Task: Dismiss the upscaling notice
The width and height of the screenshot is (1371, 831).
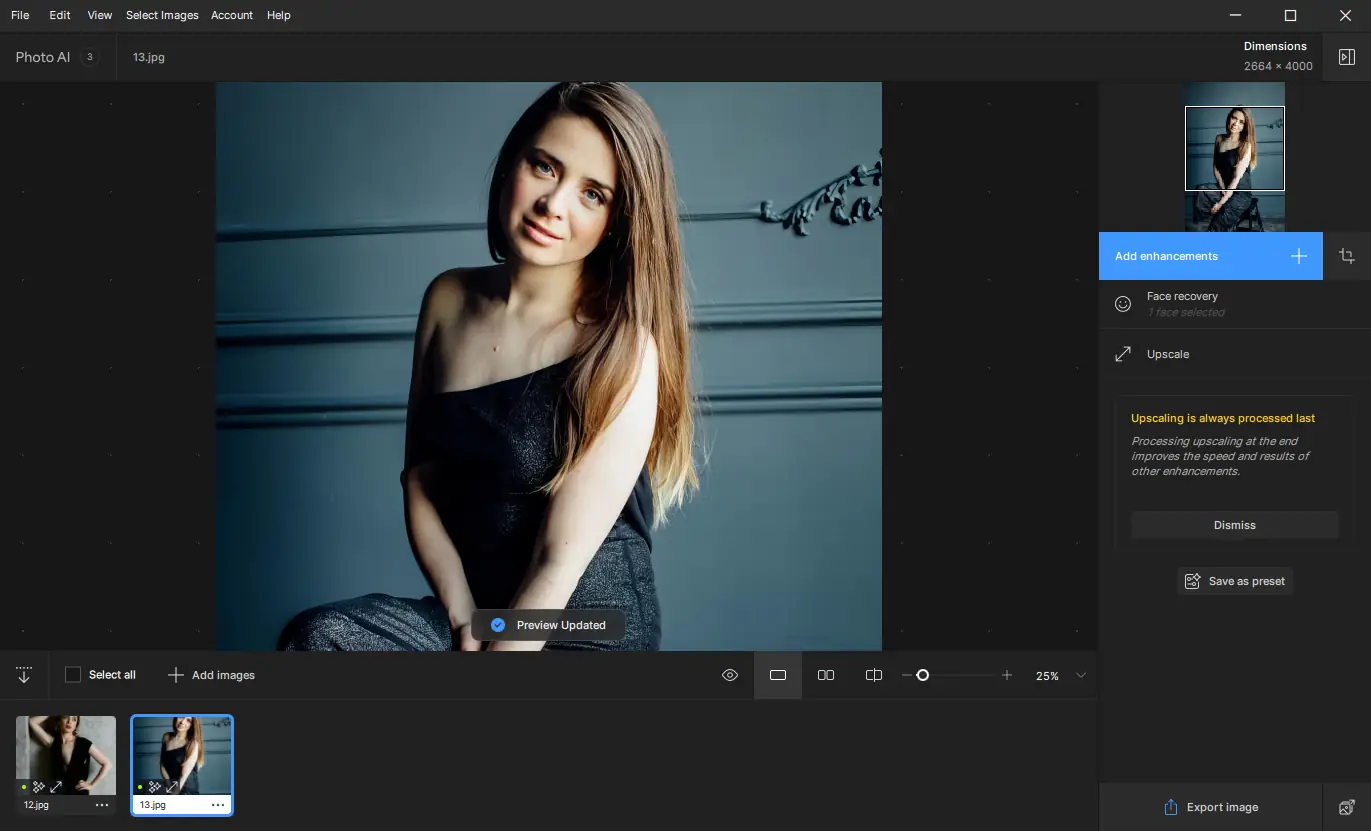Action: point(1234,525)
